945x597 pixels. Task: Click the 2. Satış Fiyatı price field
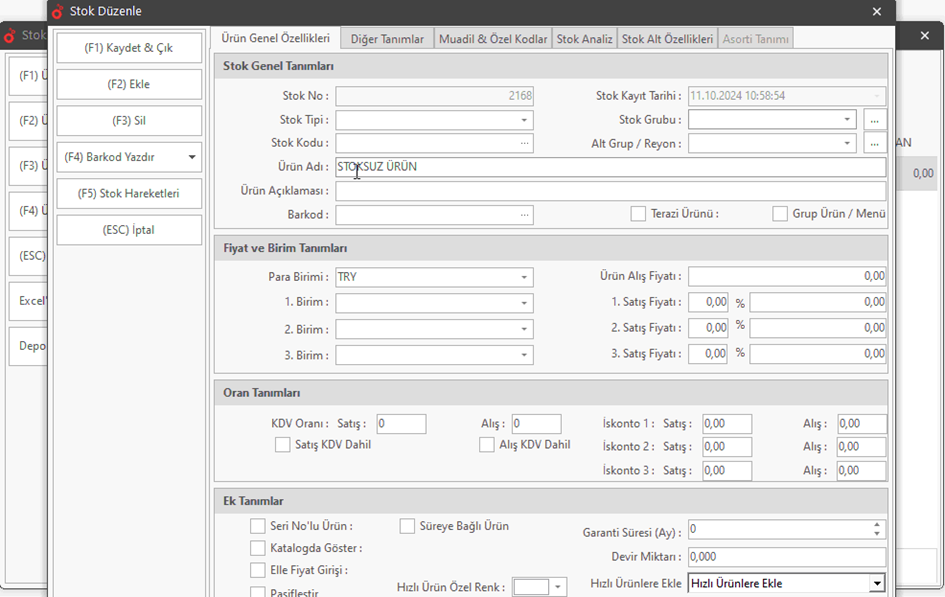click(817, 328)
